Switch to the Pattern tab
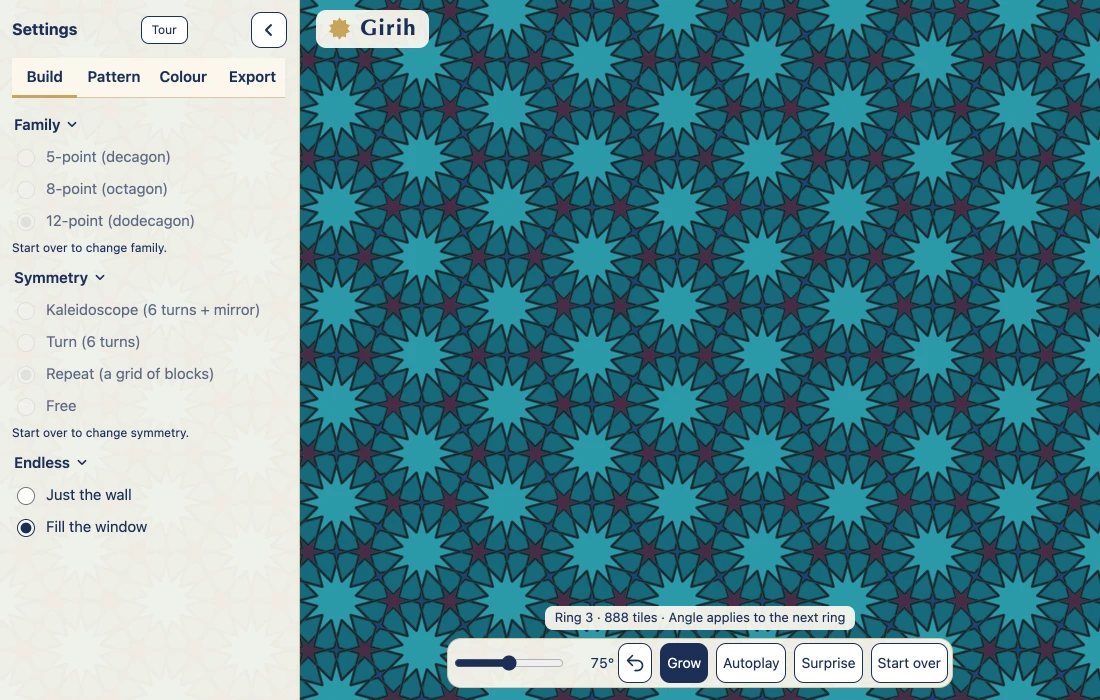1100x700 pixels. click(114, 77)
